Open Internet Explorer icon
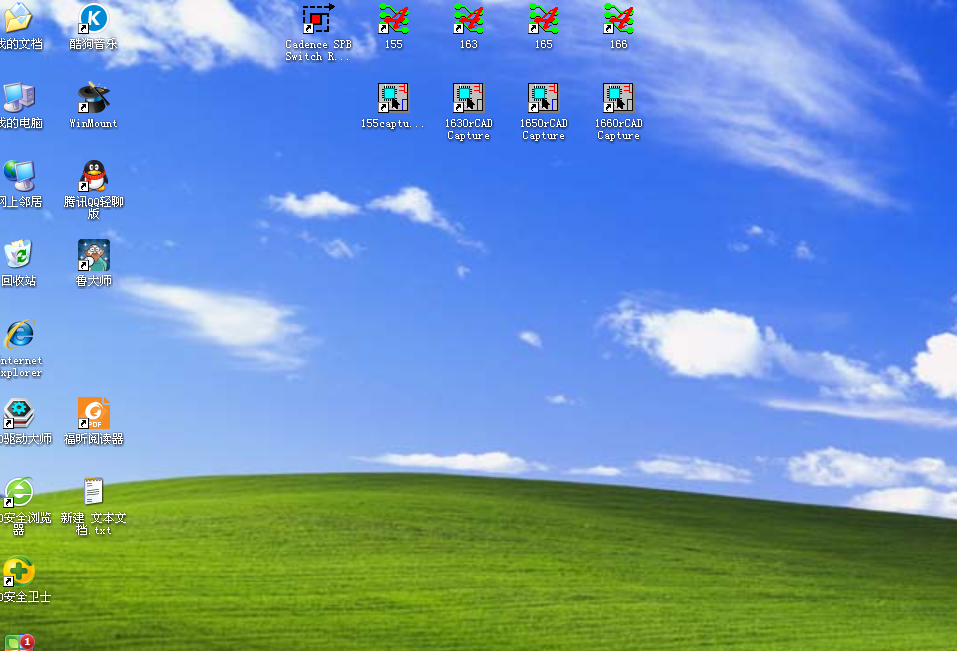The image size is (957, 651). coord(19,334)
